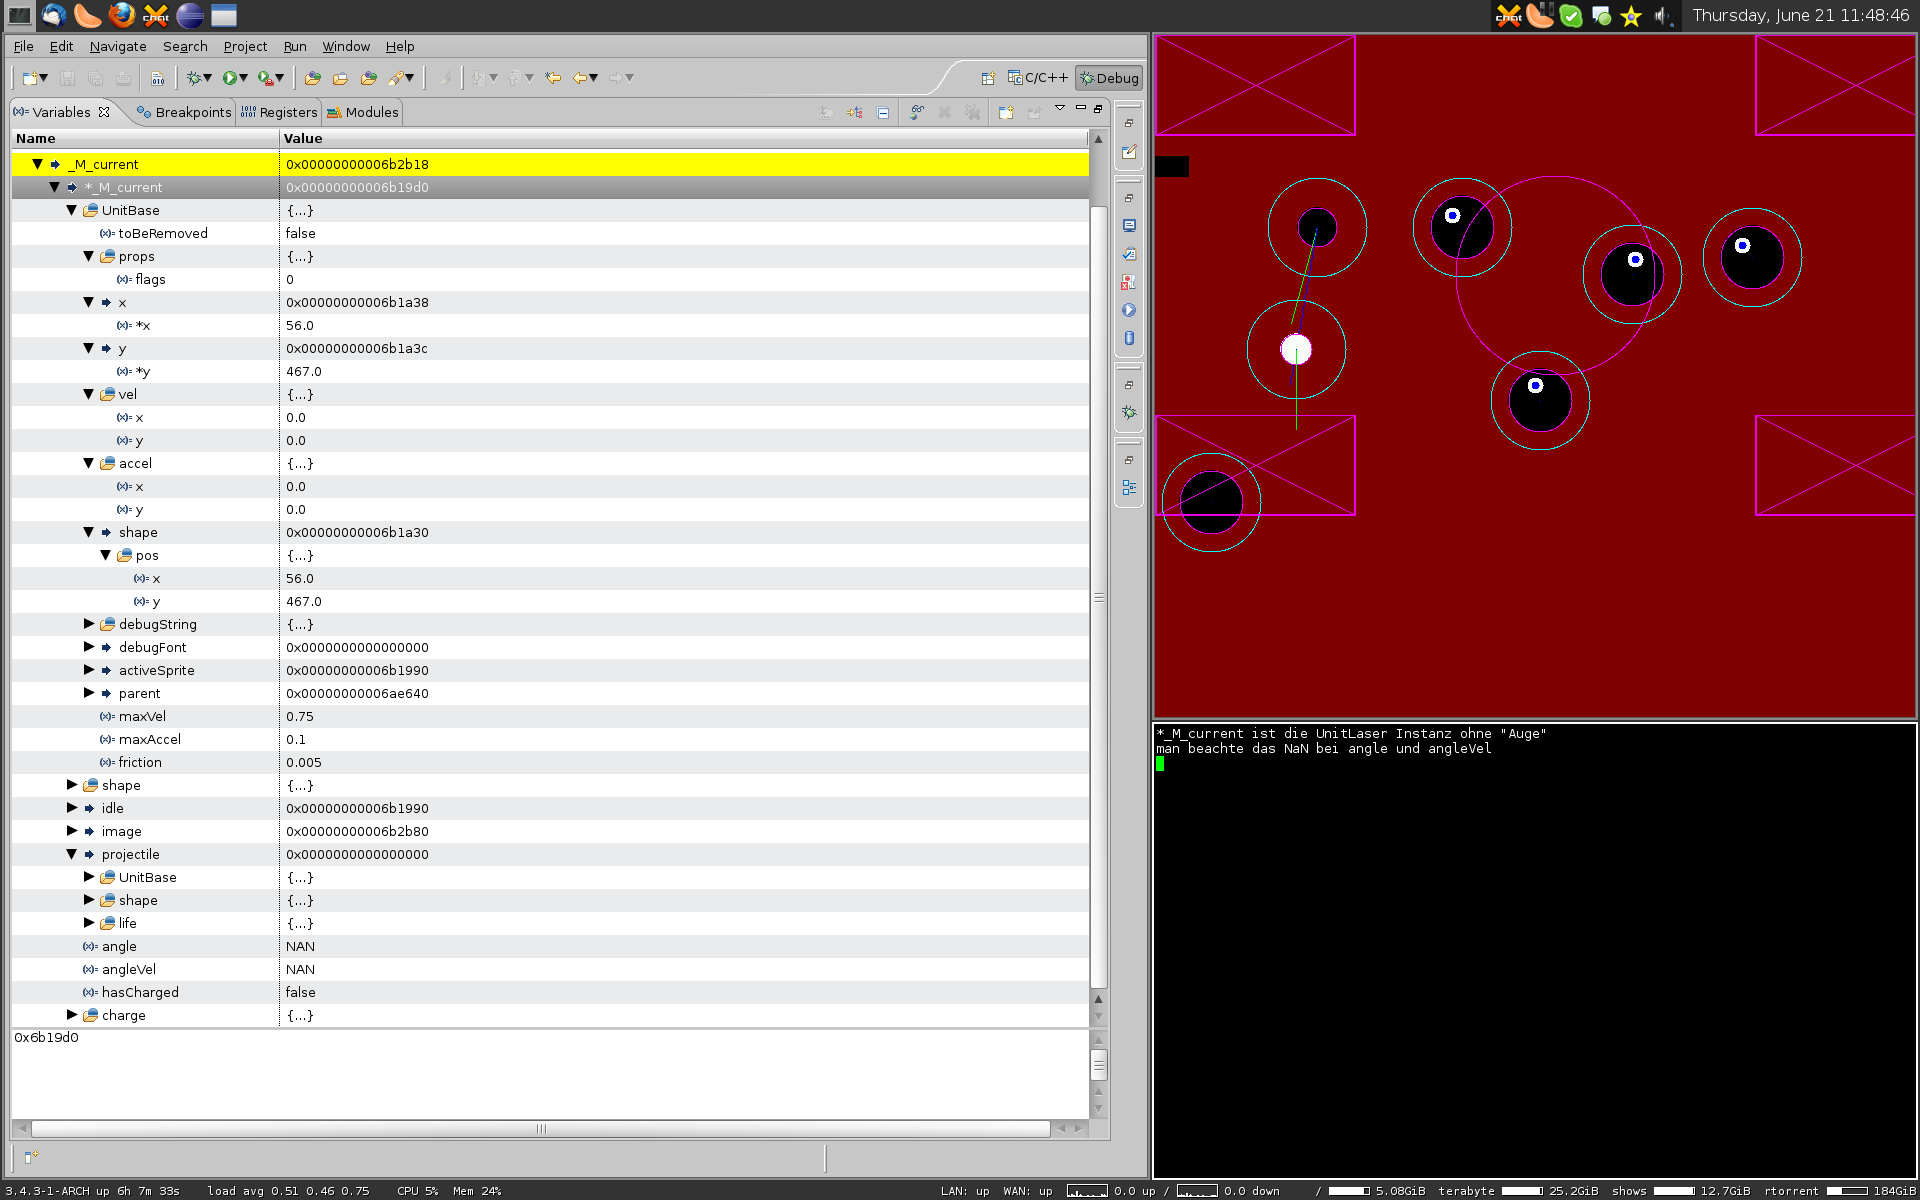Click the Open New View icon
The image size is (1920, 1200).
tap(1006, 112)
